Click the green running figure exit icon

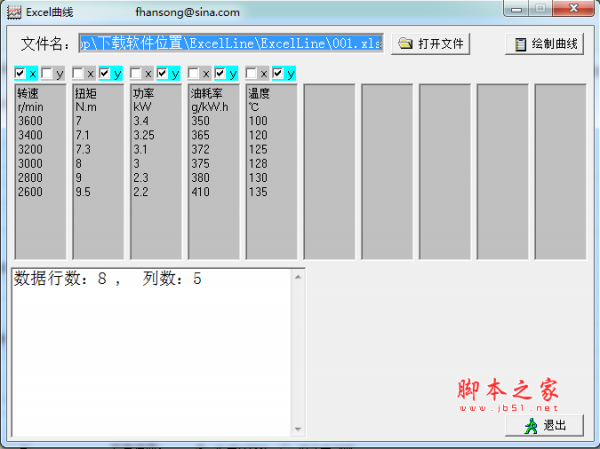click(x=531, y=426)
